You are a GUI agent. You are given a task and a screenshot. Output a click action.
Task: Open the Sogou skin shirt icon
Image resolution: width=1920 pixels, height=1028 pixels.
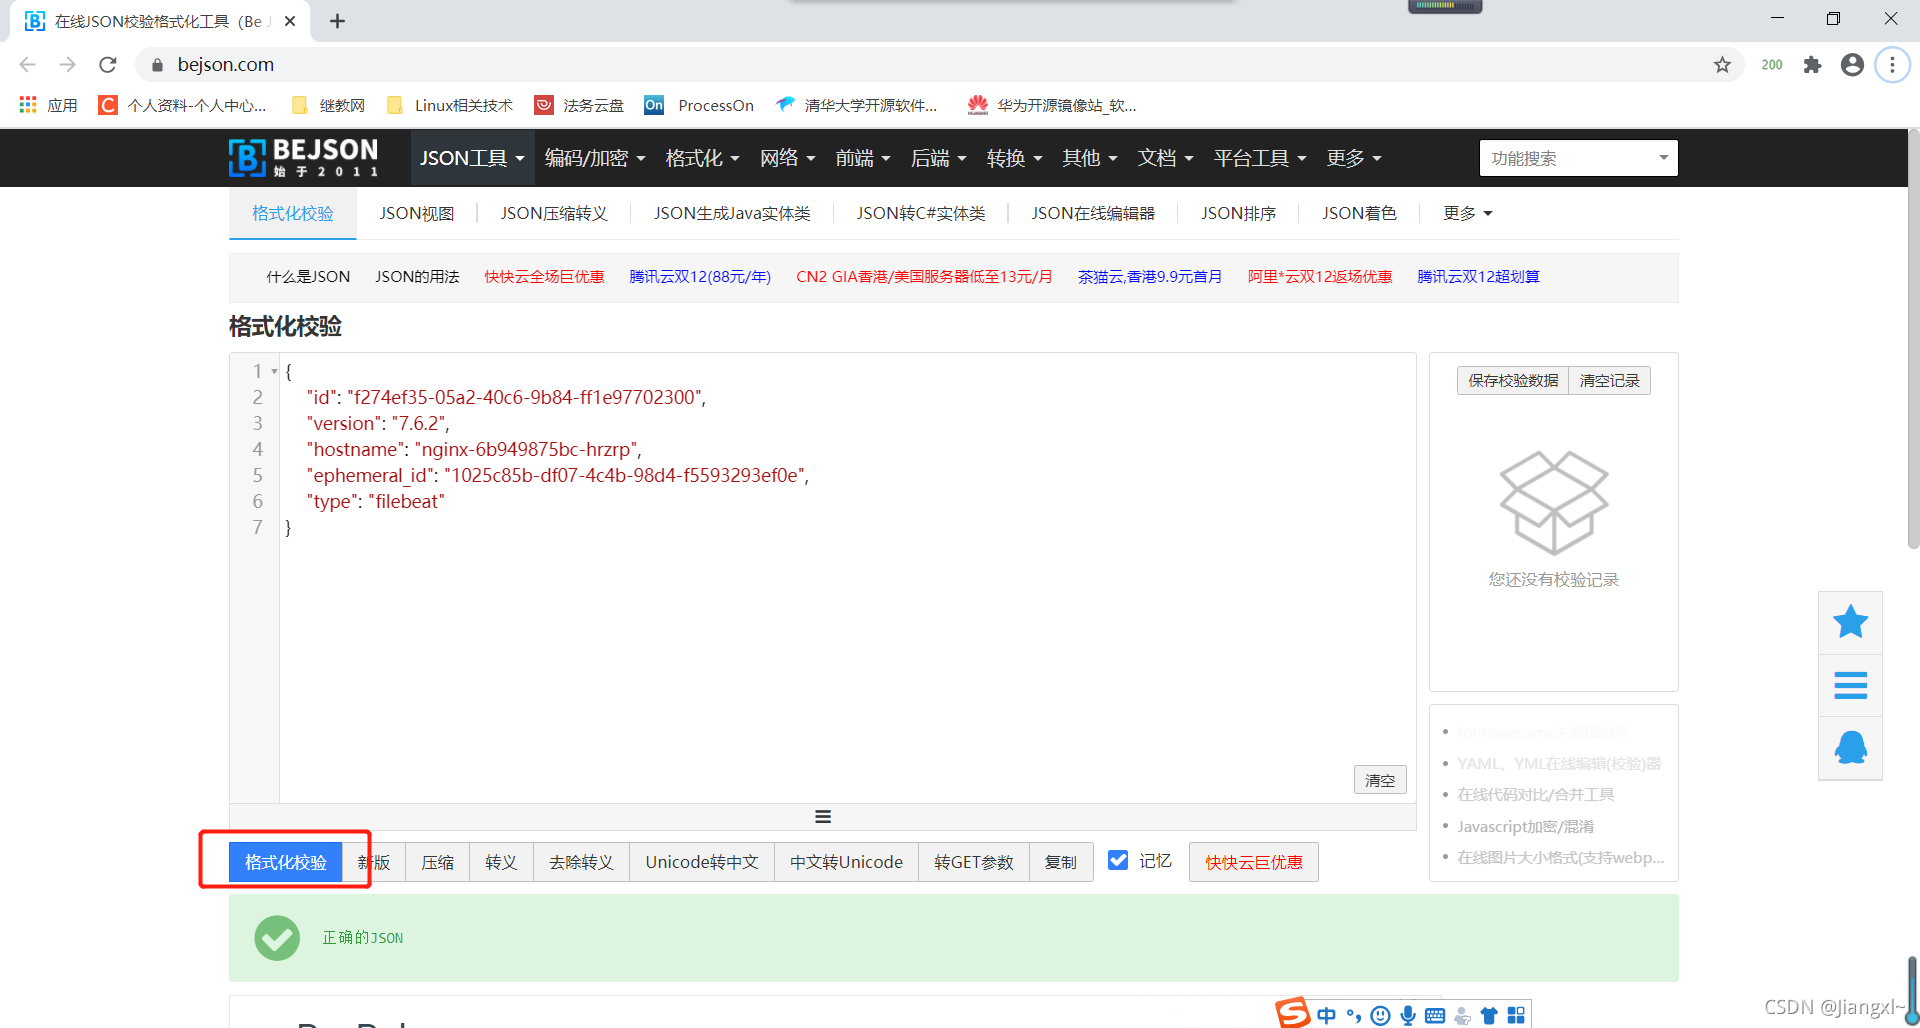pyautogui.click(x=1489, y=1016)
